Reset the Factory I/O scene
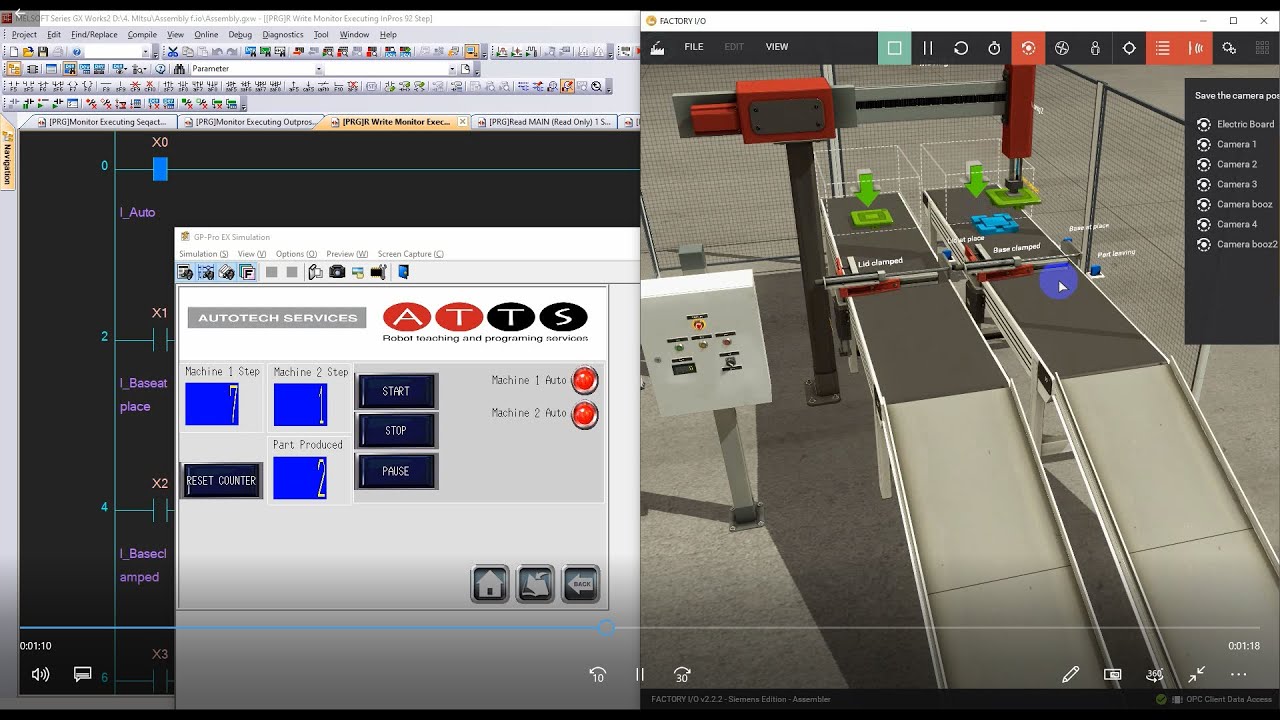1280x720 pixels. [961, 48]
